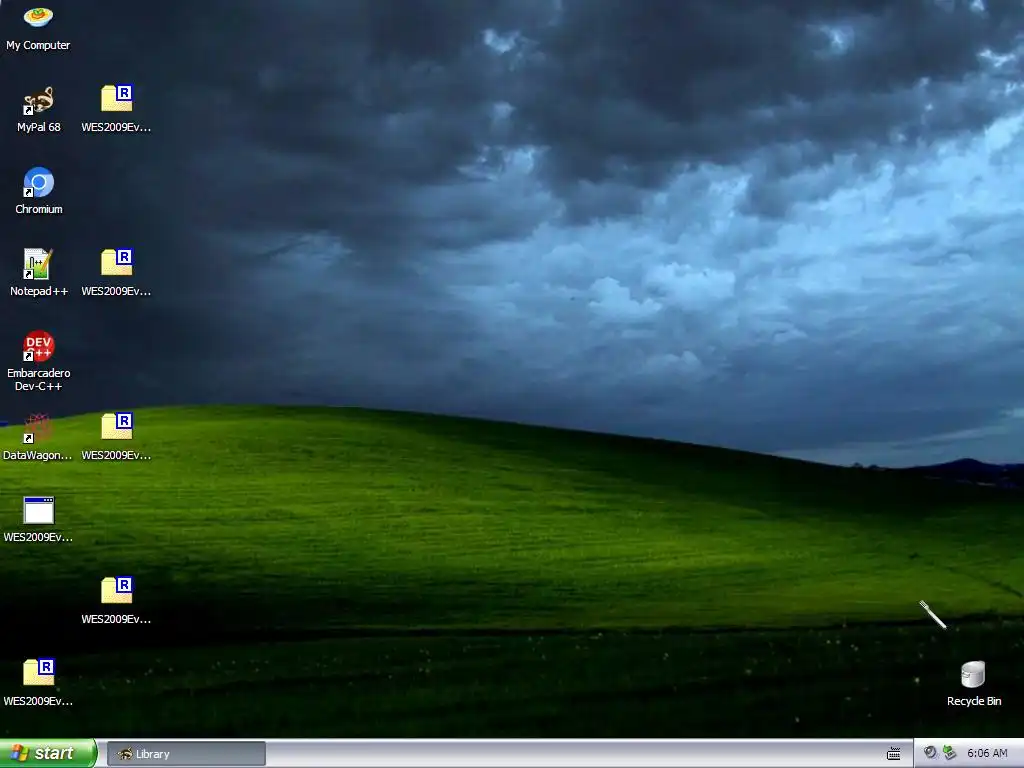Image resolution: width=1024 pixels, height=768 pixels.
Task: Select the MyPal 68 browser shortcut
Action: coord(39,110)
